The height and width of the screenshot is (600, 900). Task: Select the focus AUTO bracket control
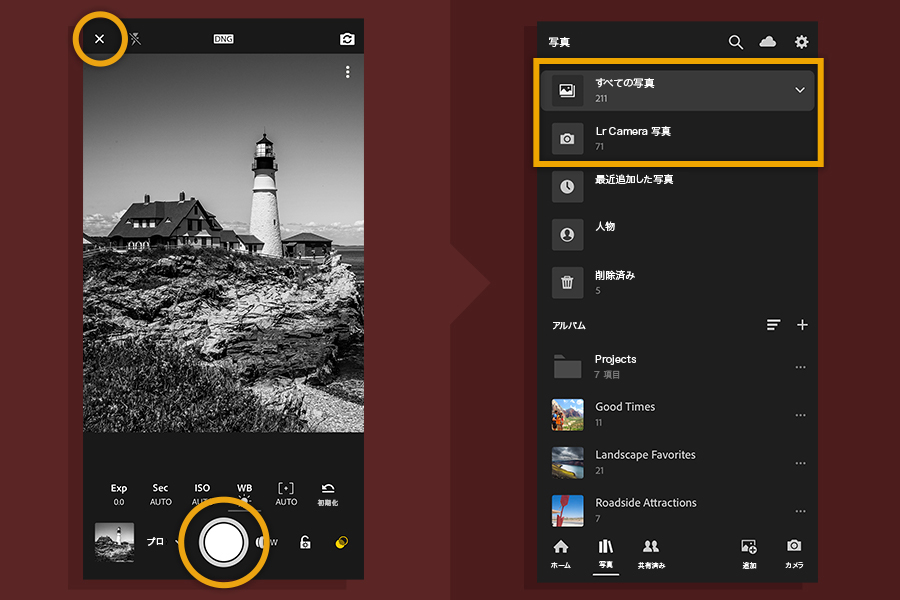point(286,494)
